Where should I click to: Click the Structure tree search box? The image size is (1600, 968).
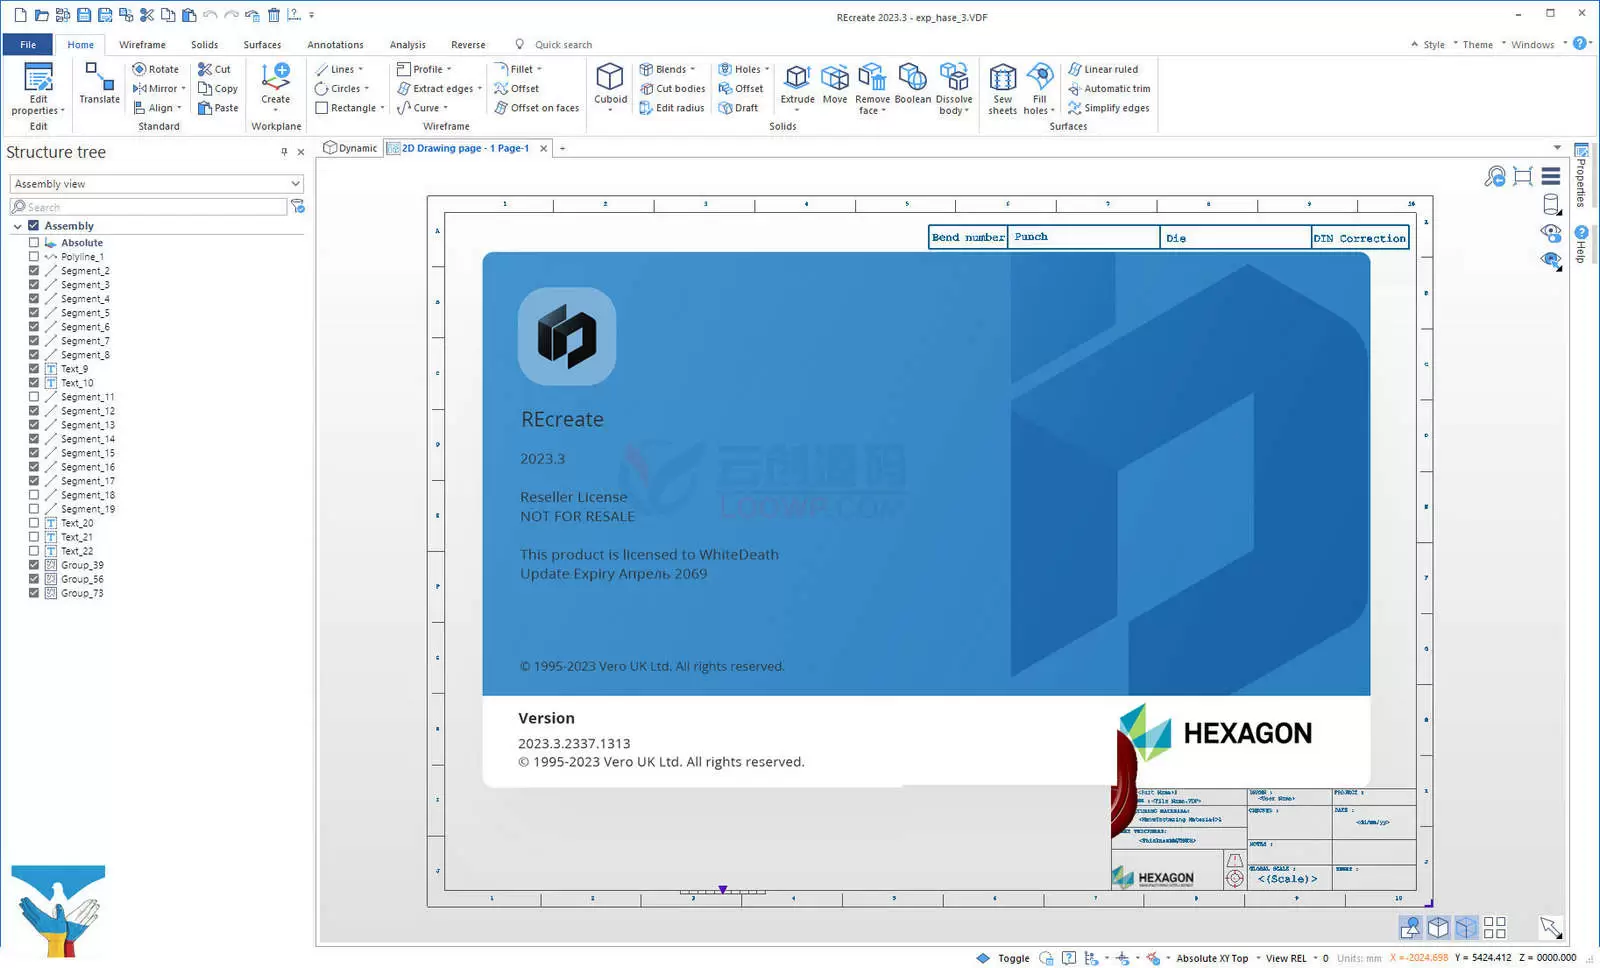click(x=148, y=206)
